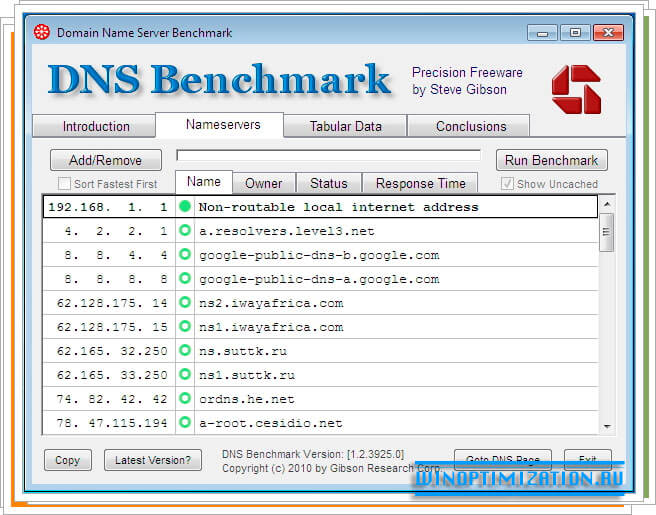This screenshot has width=656, height=515.
Task: Click the status circle for ns.suttk.ru
Action: (184, 350)
